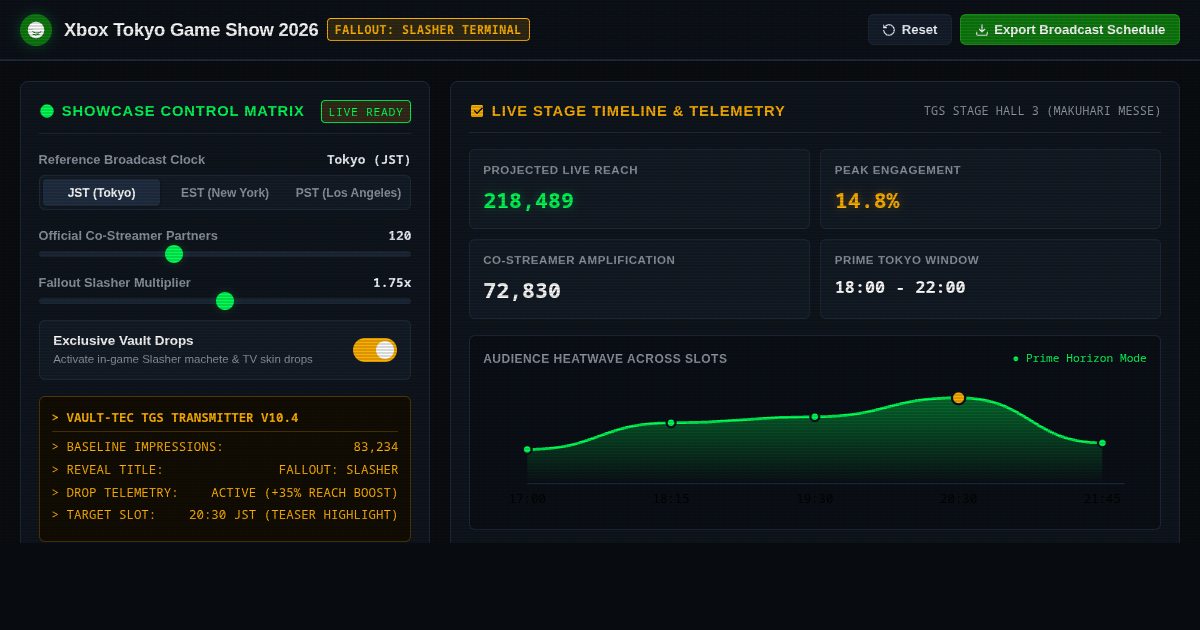Click the Prime Horizon Mode legend
This screenshot has width=1200, height=630.
pos(1080,359)
